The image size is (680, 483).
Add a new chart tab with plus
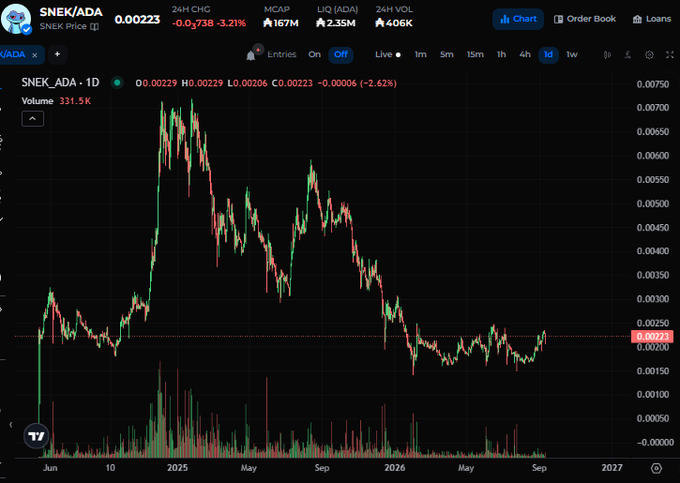[x=57, y=54]
